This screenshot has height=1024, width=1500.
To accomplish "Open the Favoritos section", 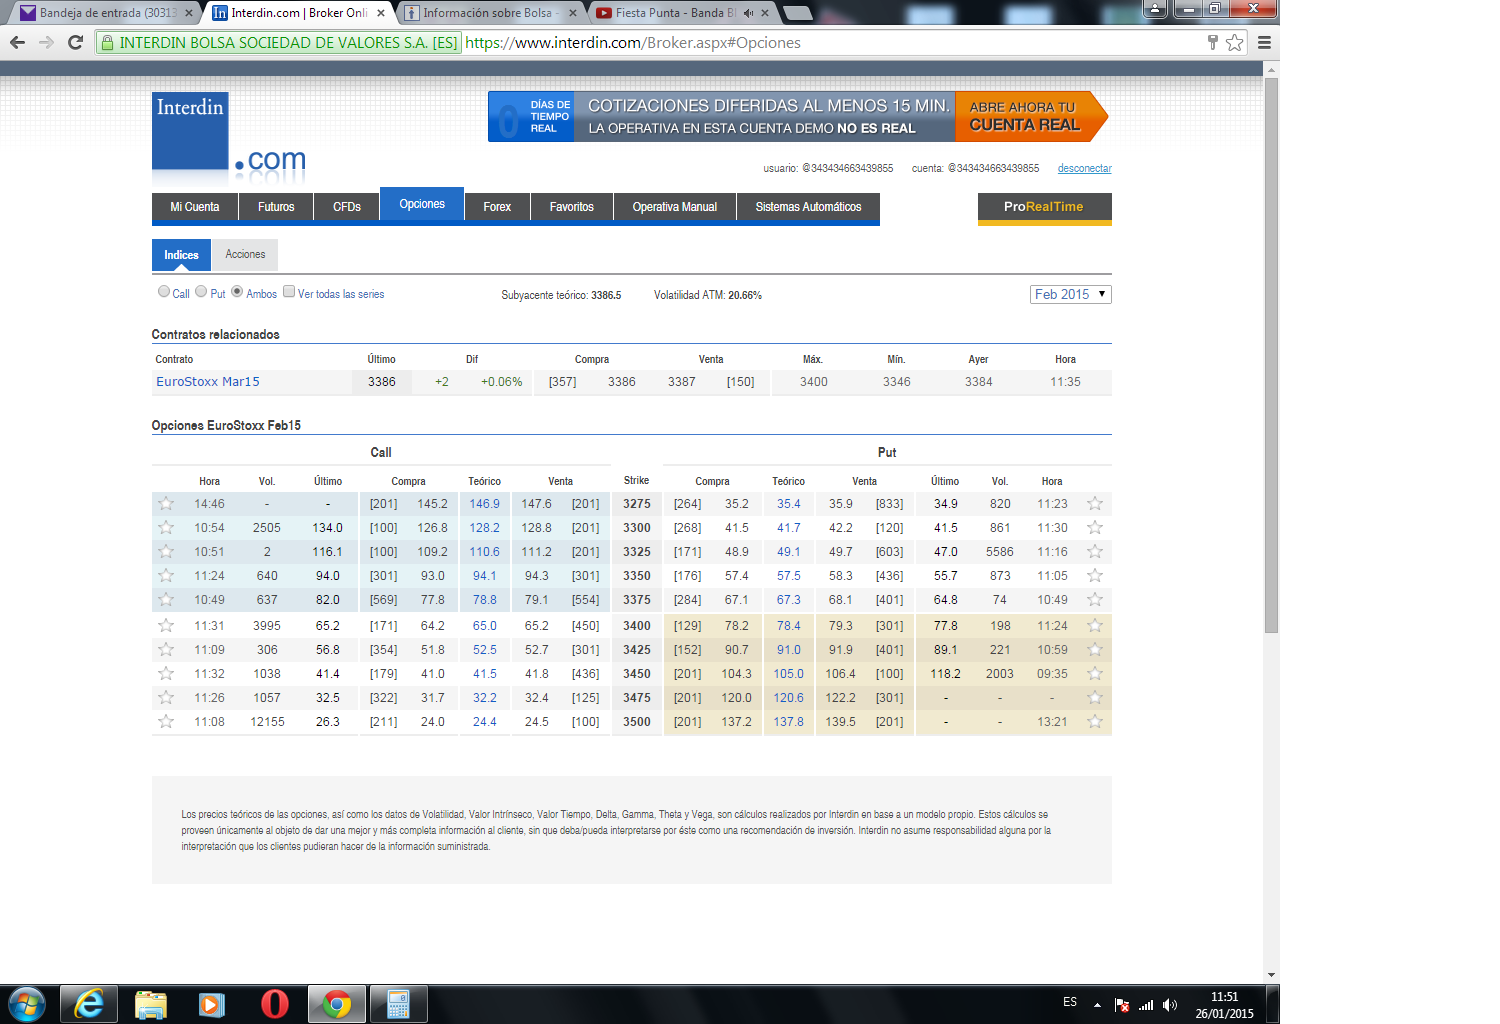I will 572,207.
